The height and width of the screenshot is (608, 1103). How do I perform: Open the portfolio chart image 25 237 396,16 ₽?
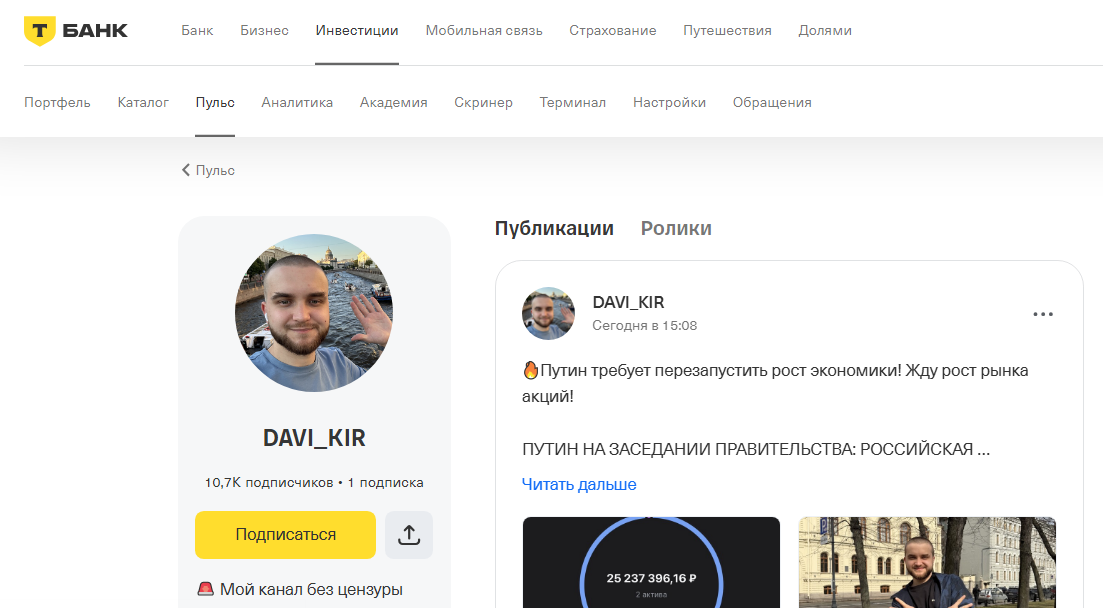(651, 562)
